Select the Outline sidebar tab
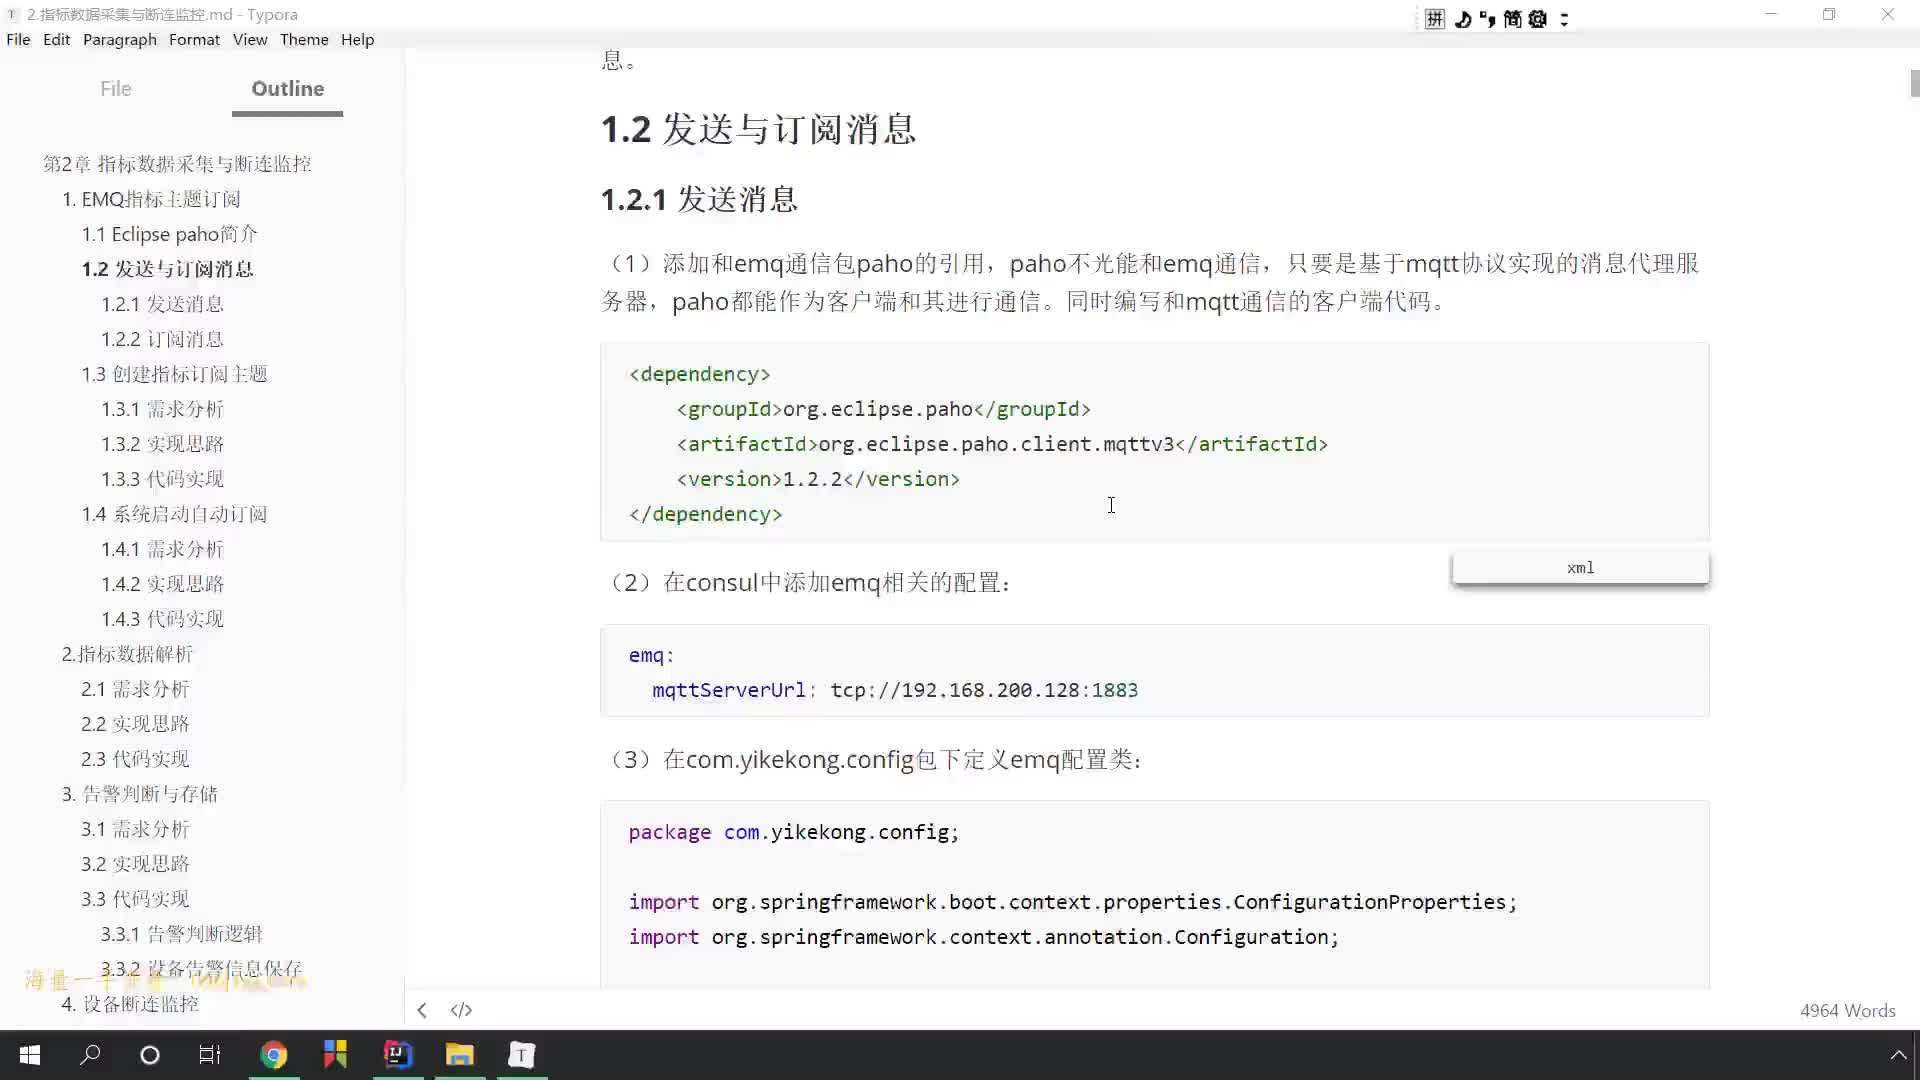 (x=287, y=88)
